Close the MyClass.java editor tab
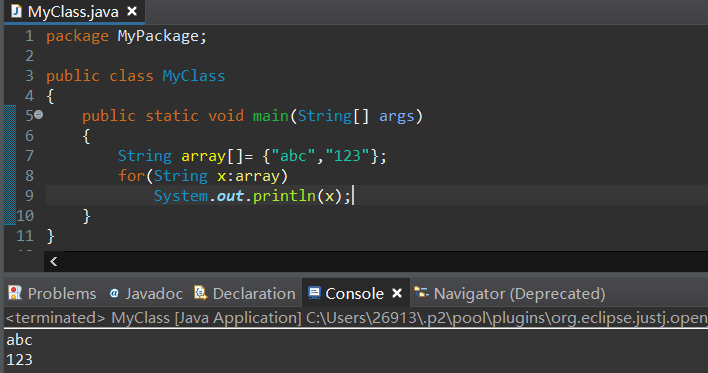This screenshot has width=708, height=373. pos(132,11)
